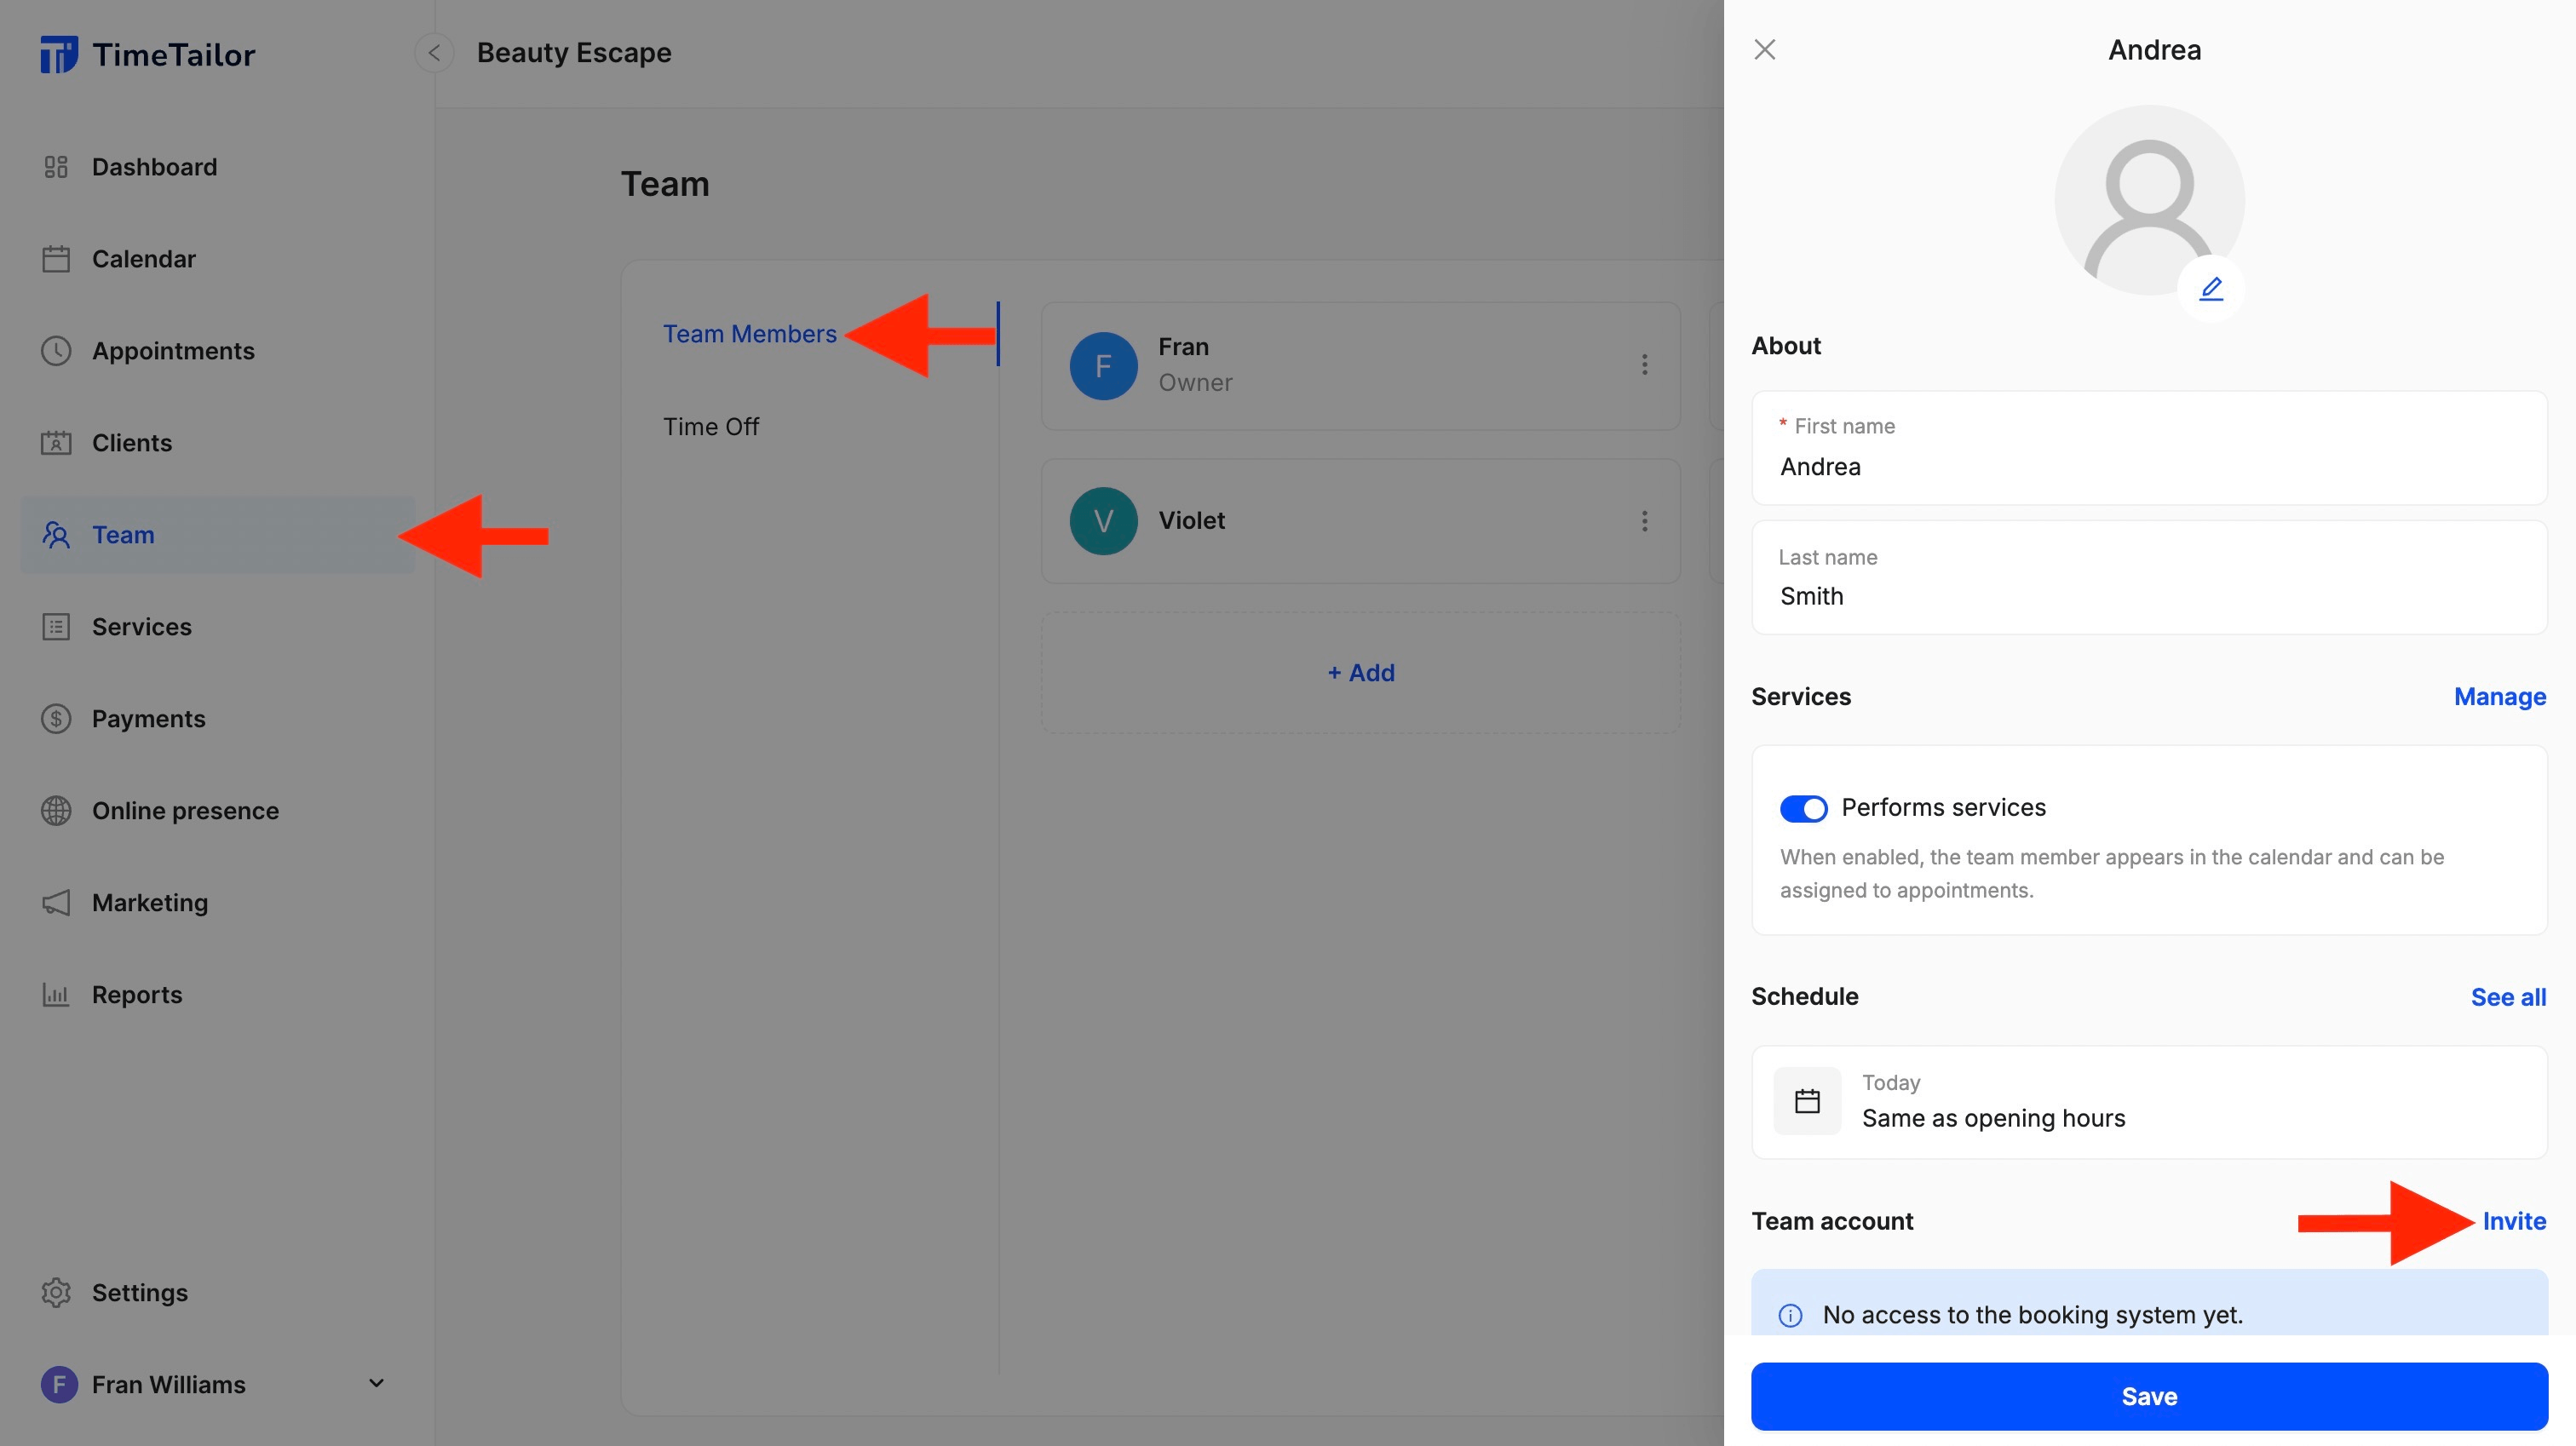Open the options menu for Fran

(1644, 365)
